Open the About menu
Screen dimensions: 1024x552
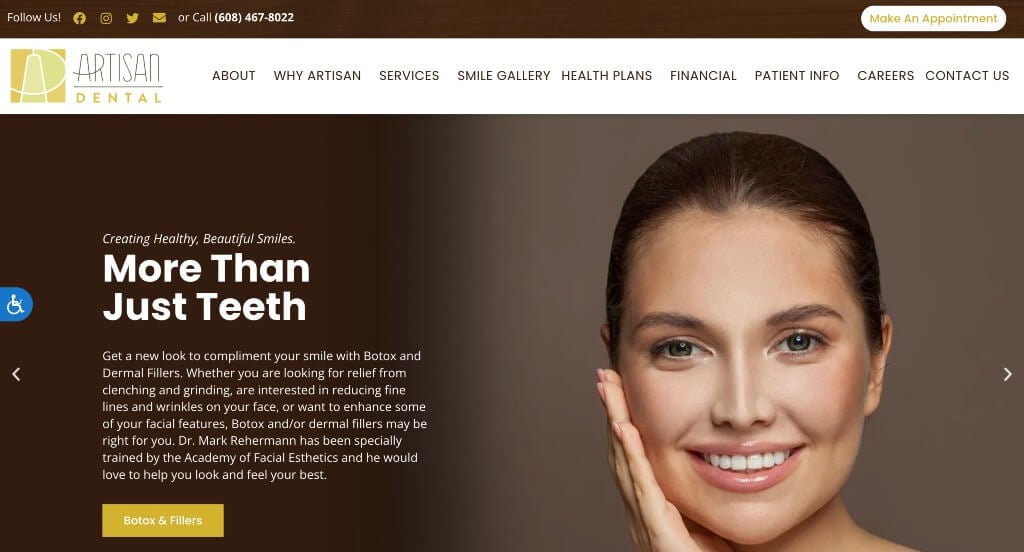(234, 76)
